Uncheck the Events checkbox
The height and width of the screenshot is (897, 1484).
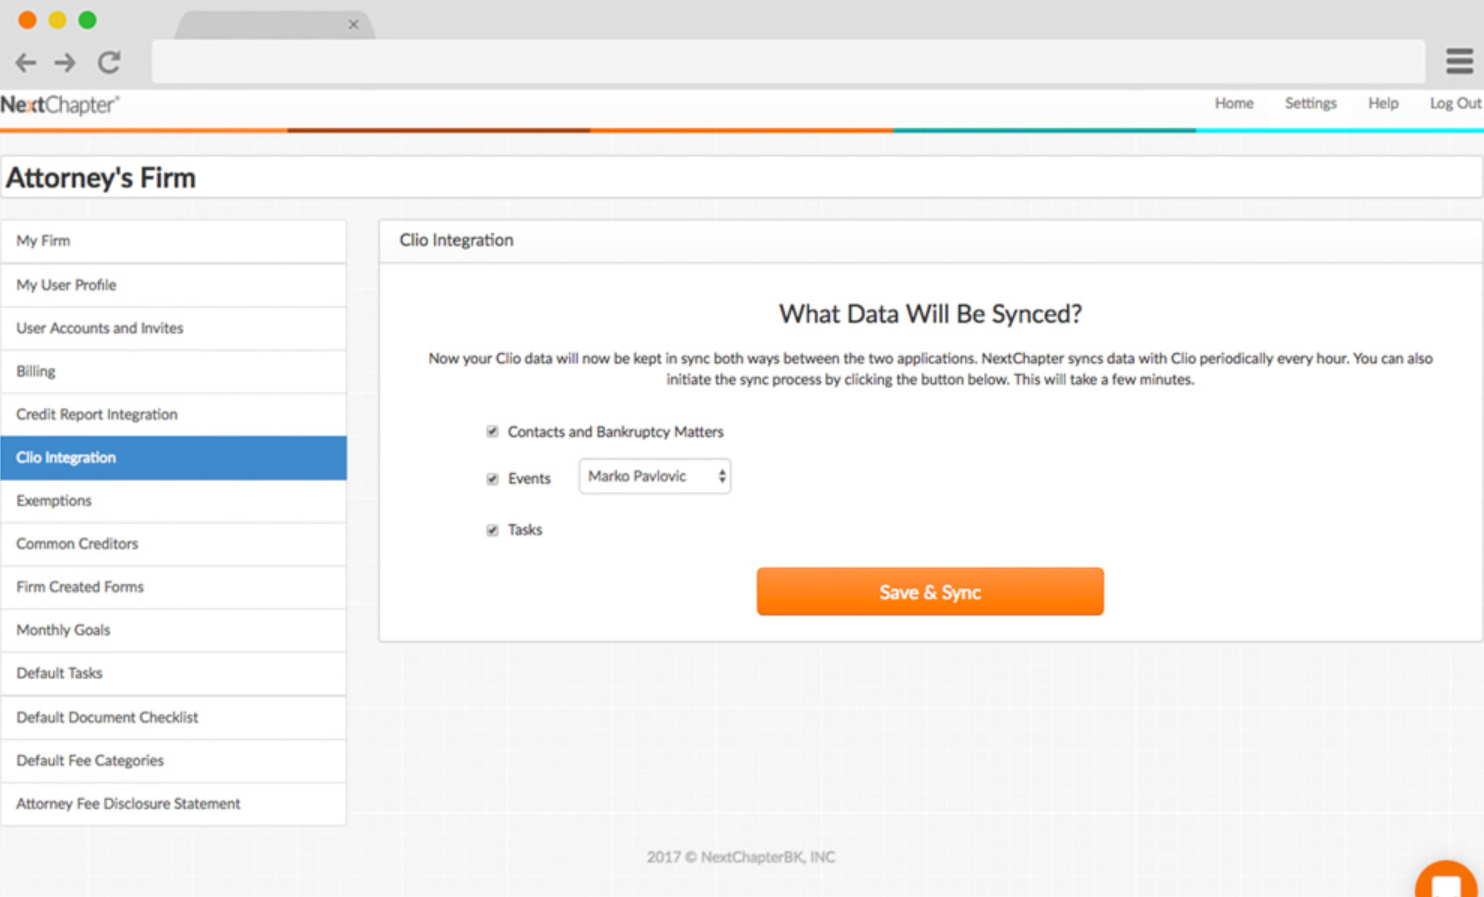492,479
